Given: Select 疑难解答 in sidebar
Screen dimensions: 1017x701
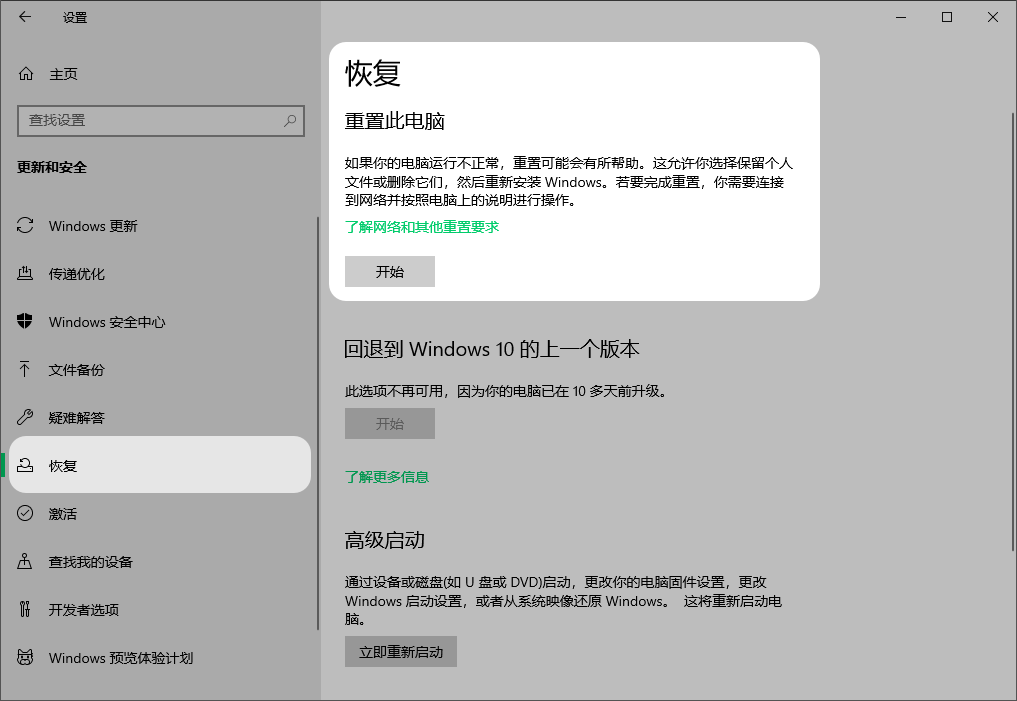Looking at the screenshot, I should pos(161,418).
